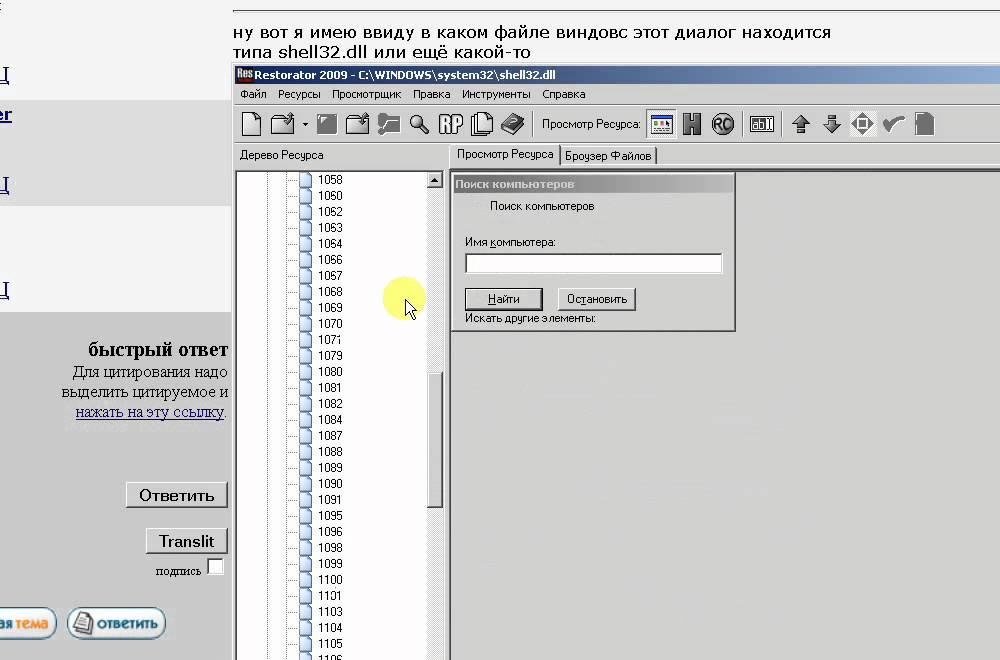Switch to Броузер Файлов tab
Viewport: 1000px width, 660px height.
tap(608, 156)
